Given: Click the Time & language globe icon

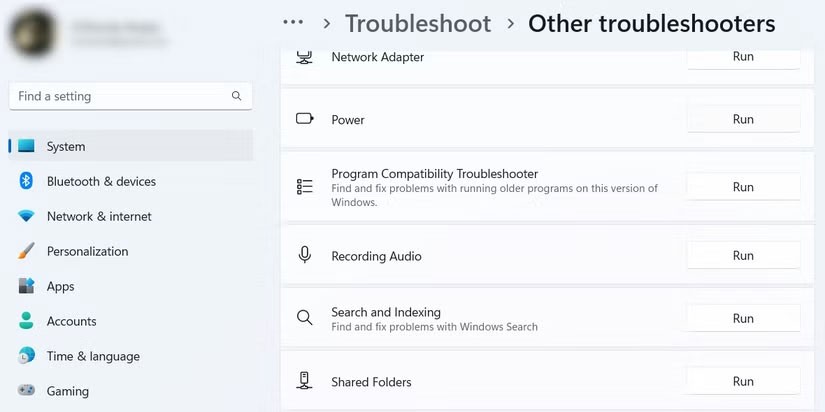Looking at the screenshot, I should pos(26,356).
